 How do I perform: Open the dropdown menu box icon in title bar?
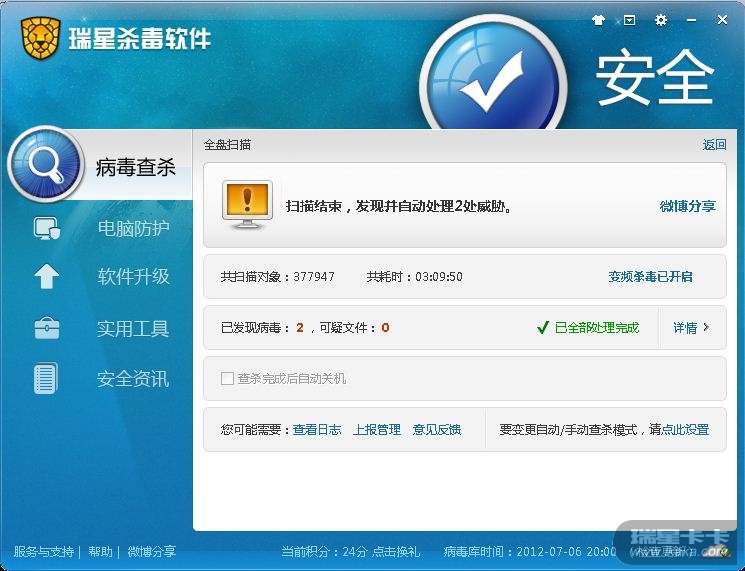pos(629,20)
